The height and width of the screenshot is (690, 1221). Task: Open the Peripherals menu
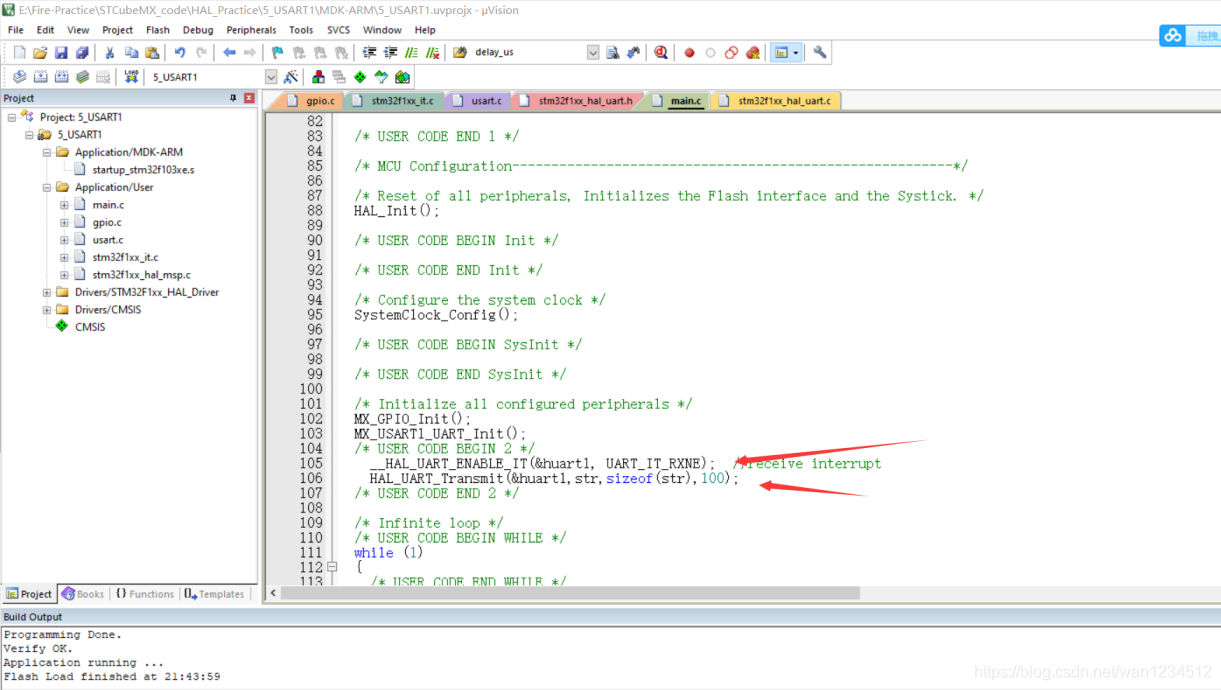point(251,30)
